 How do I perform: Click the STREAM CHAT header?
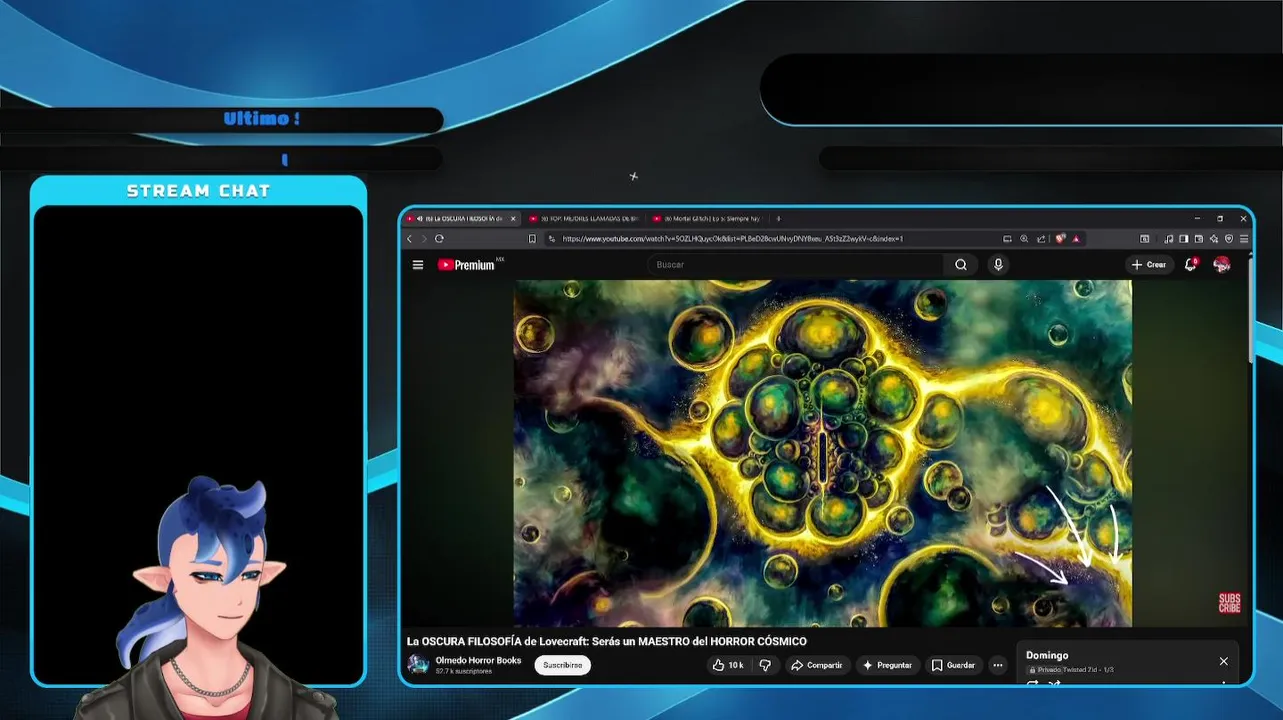coord(198,191)
